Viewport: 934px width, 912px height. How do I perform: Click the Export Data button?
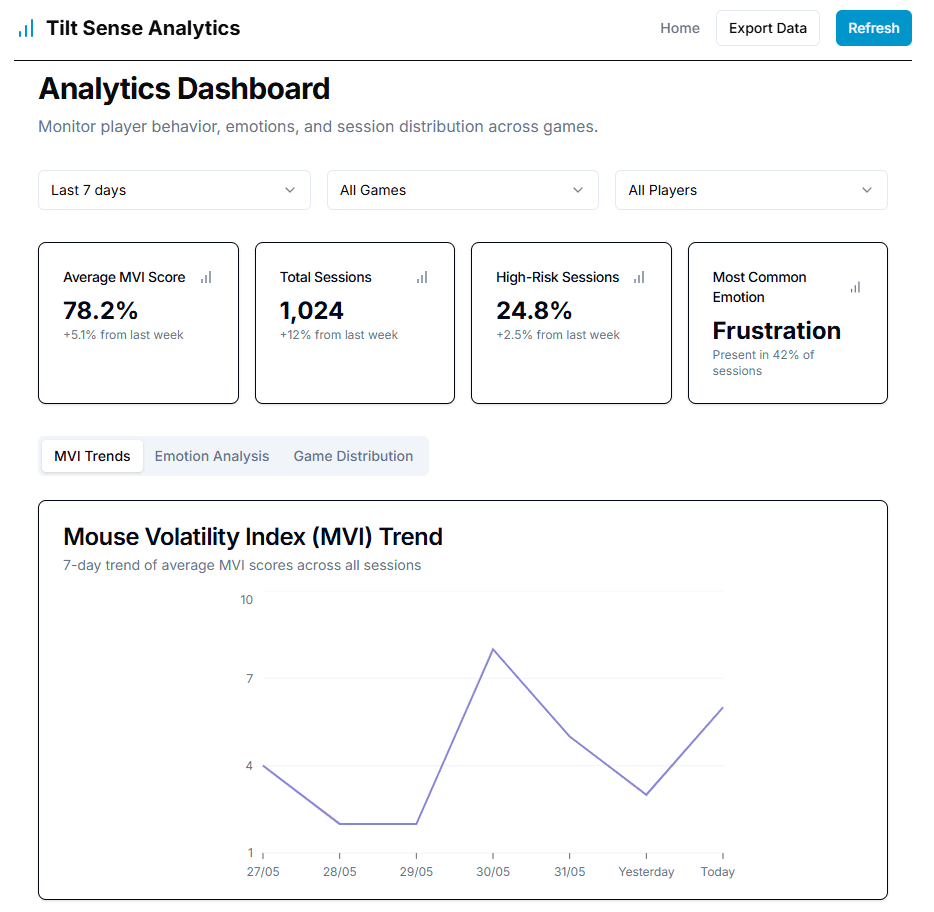[x=767, y=28]
